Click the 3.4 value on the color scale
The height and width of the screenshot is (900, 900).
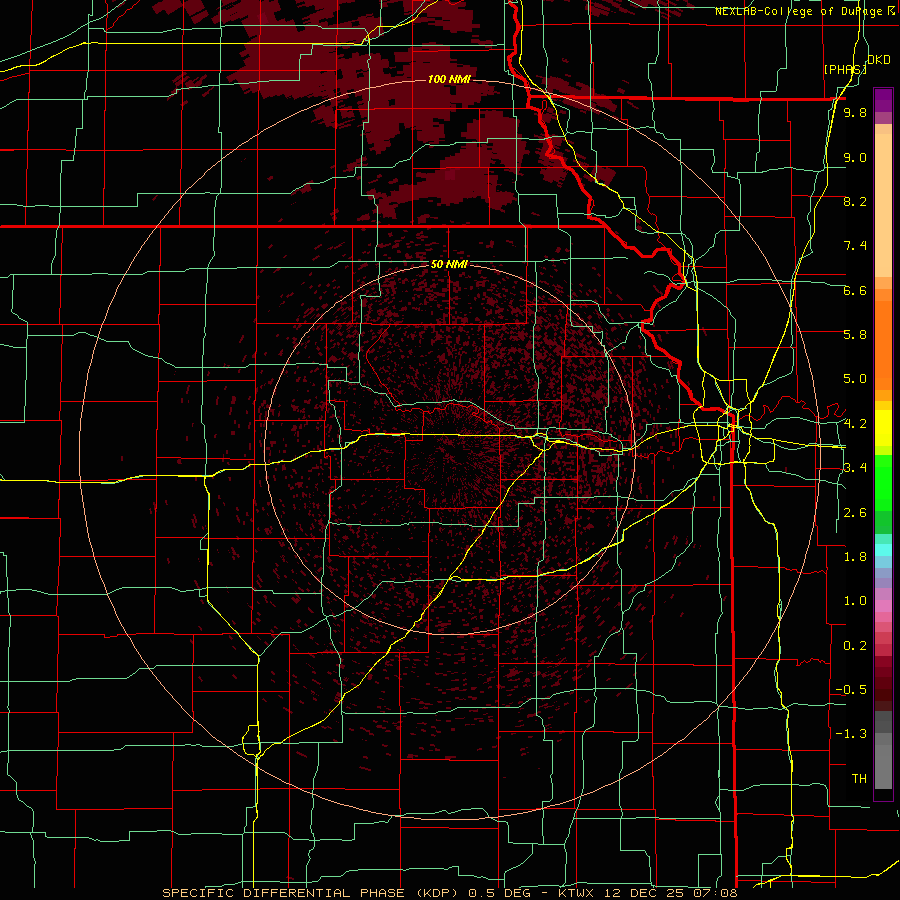(855, 468)
